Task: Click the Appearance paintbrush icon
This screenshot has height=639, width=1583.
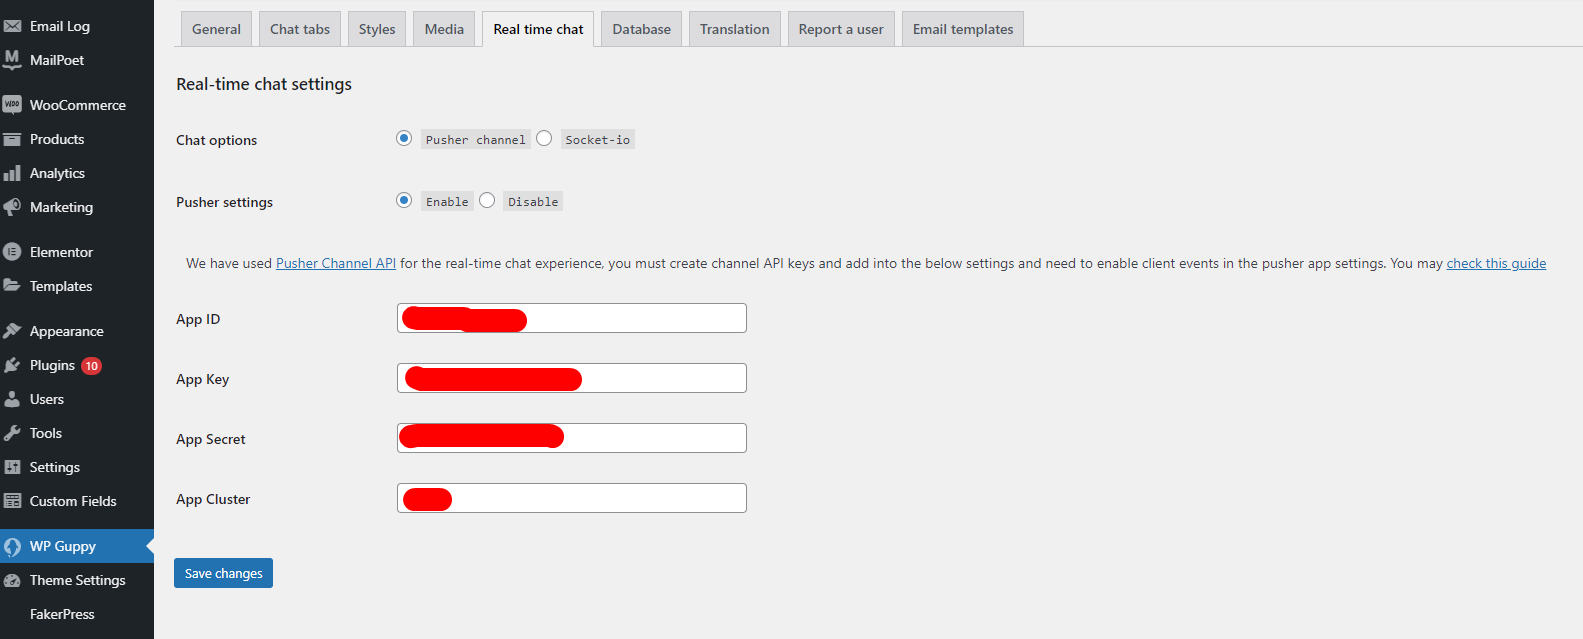Action: [x=12, y=331]
